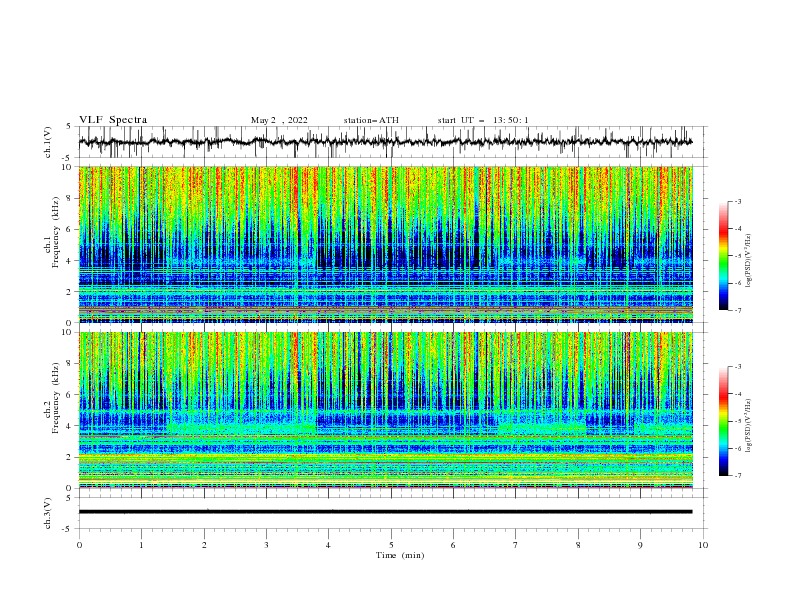Click the ch.2 "Frequency (kHz)" axis label
Screen dimensions: 792x612
pyautogui.click(x=56, y=398)
